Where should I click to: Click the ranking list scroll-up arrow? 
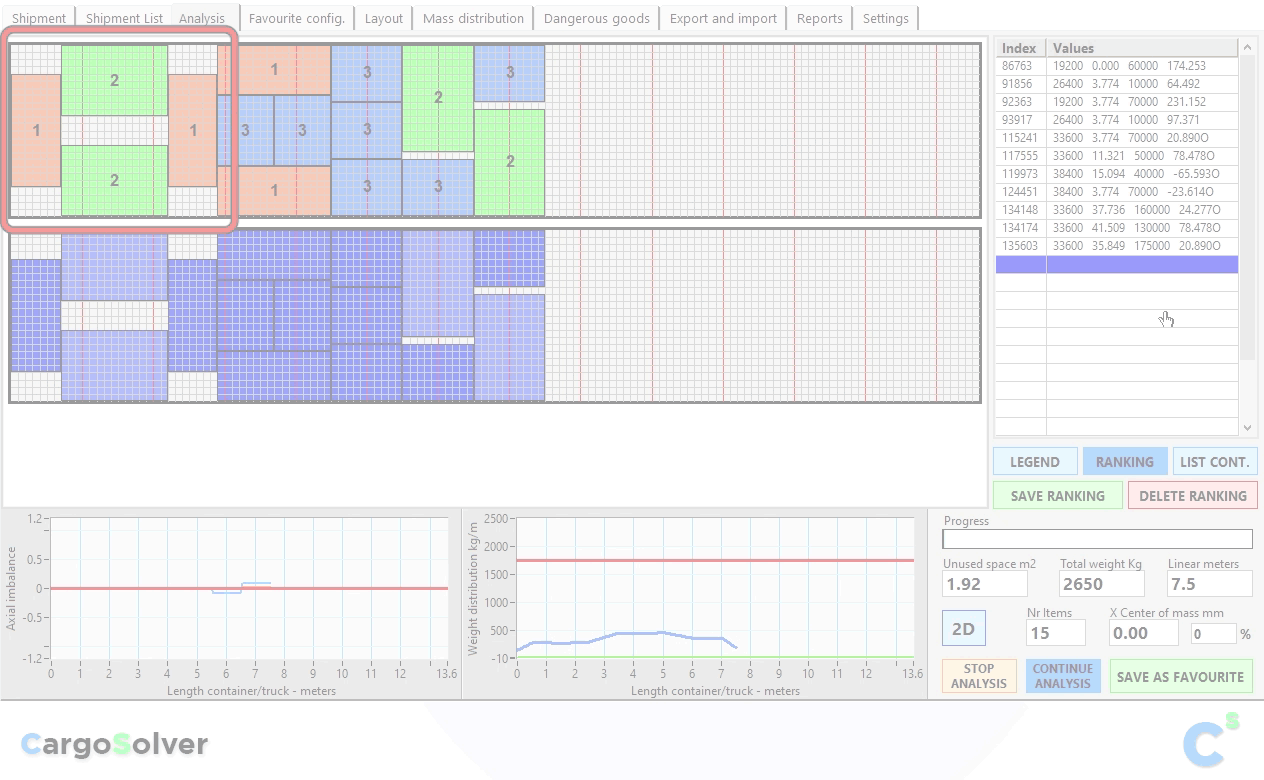[x=1247, y=48]
